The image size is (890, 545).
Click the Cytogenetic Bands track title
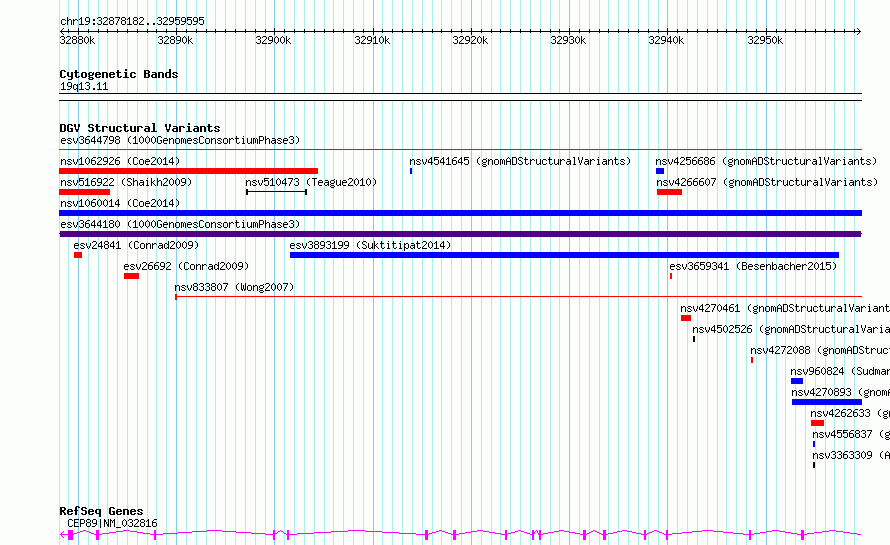tap(119, 74)
